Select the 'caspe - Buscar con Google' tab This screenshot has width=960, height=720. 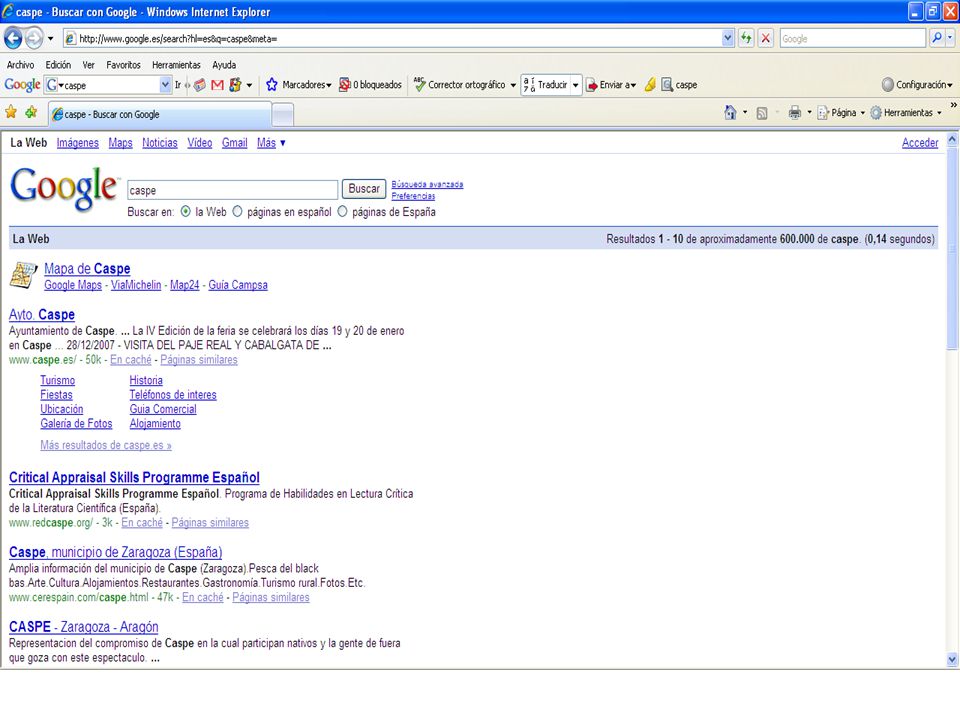coord(160,114)
